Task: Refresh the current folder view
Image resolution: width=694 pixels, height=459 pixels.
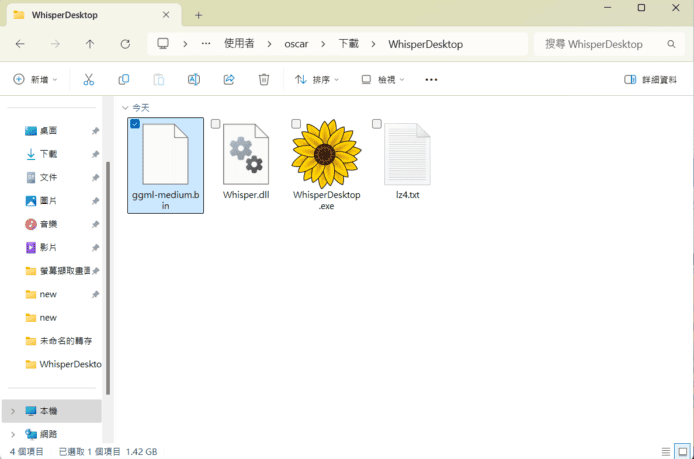Action: (x=125, y=44)
